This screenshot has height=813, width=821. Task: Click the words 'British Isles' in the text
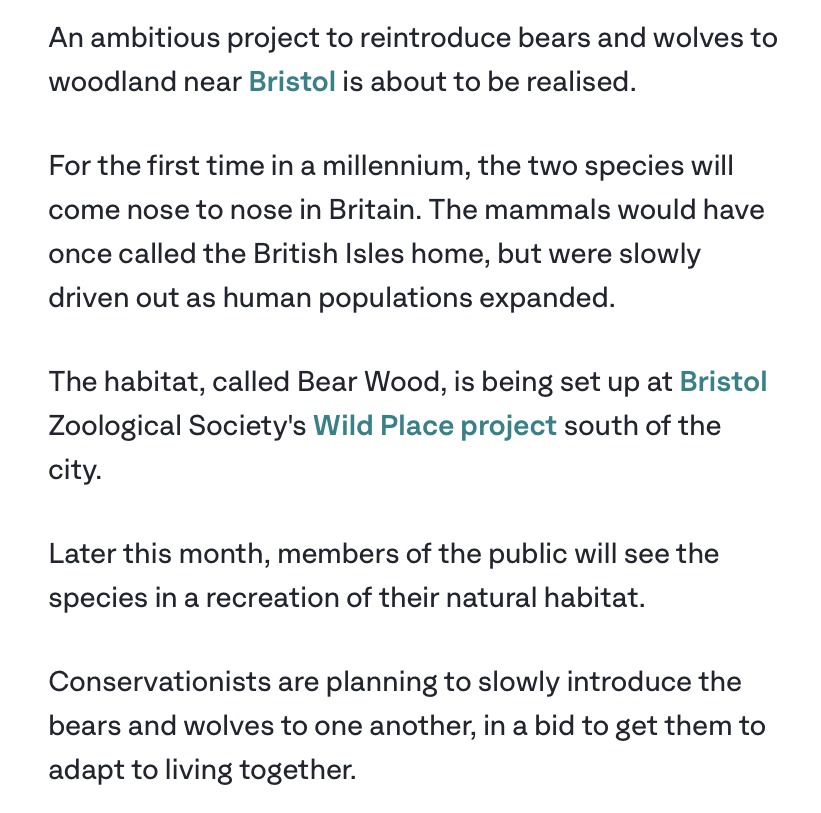point(329,253)
